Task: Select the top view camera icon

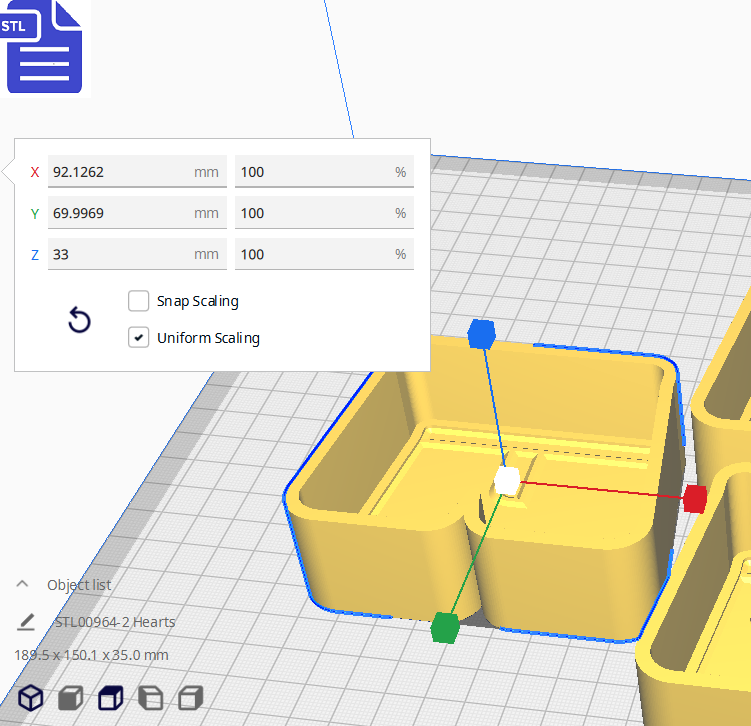Action: [x=110, y=697]
